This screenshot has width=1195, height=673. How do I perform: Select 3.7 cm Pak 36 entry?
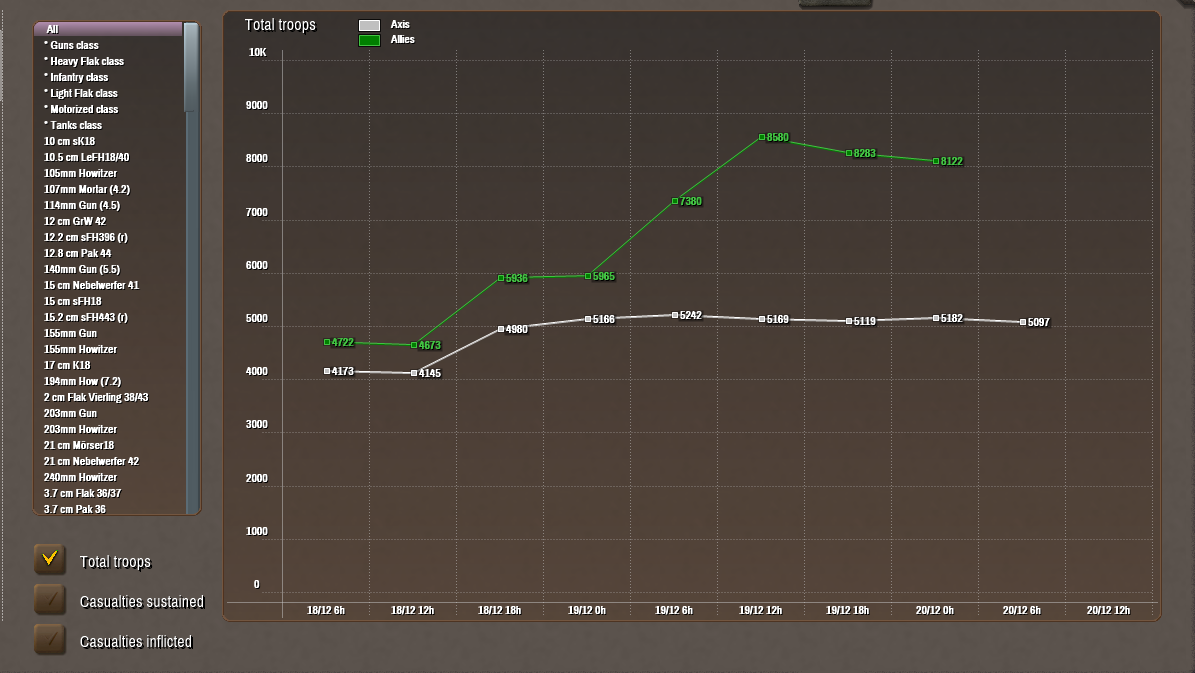tap(108, 508)
